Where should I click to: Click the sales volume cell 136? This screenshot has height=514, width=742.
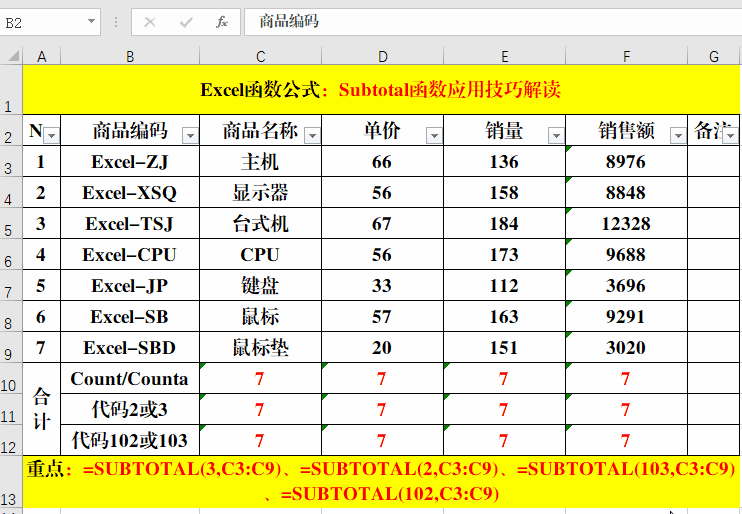[x=504, y=161]
